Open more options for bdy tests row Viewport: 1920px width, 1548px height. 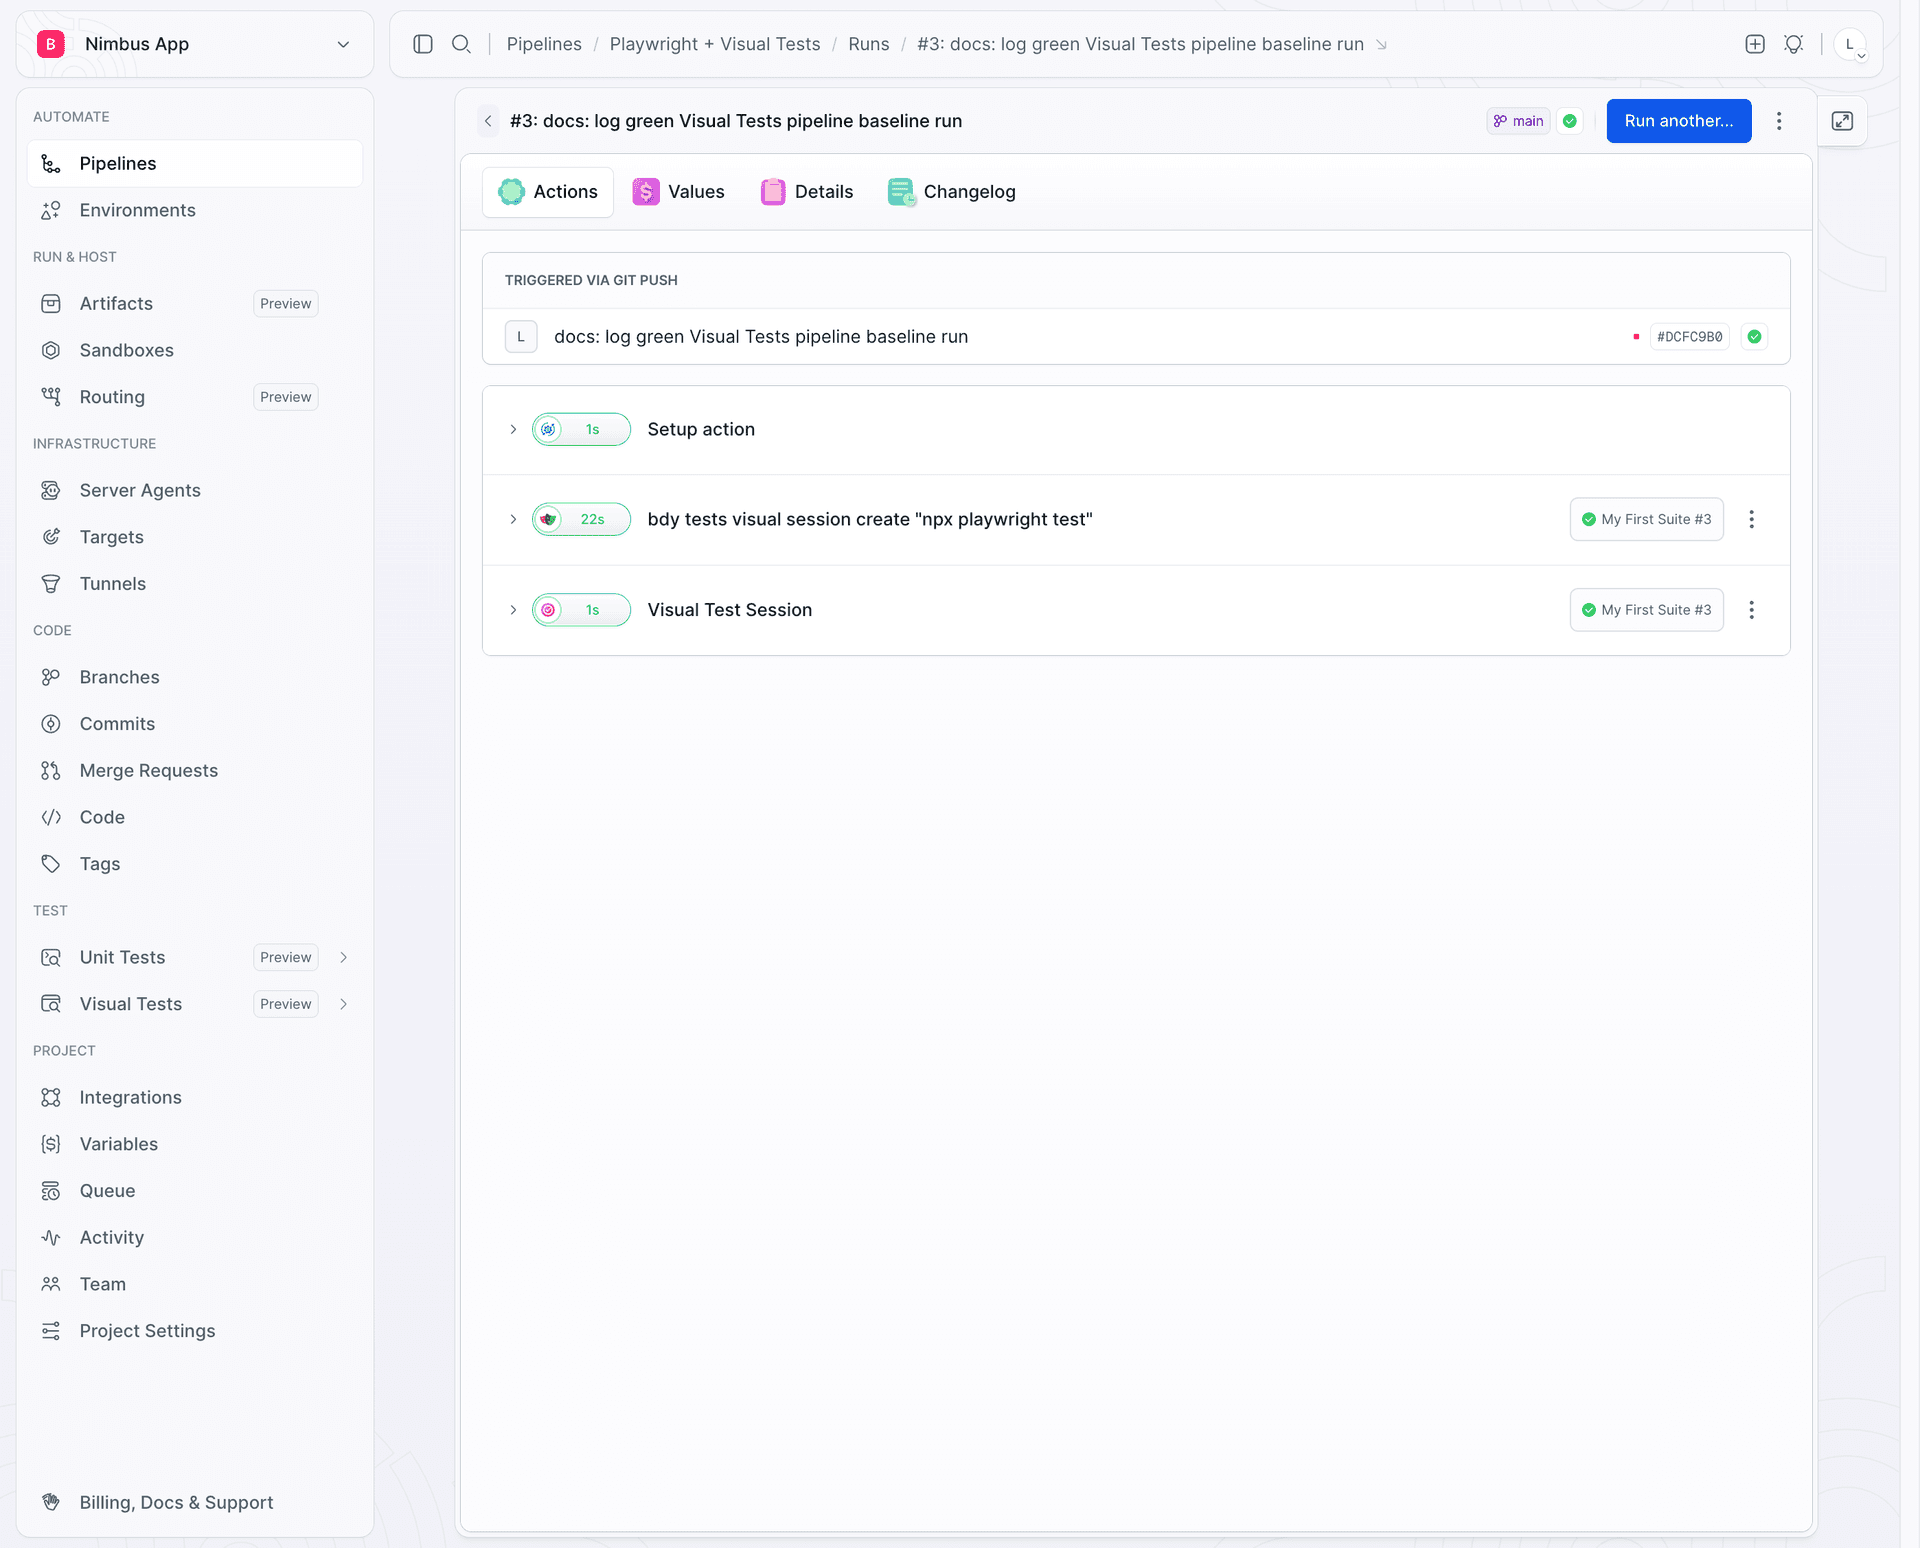pyautogui.click(x=1751, y=519)
